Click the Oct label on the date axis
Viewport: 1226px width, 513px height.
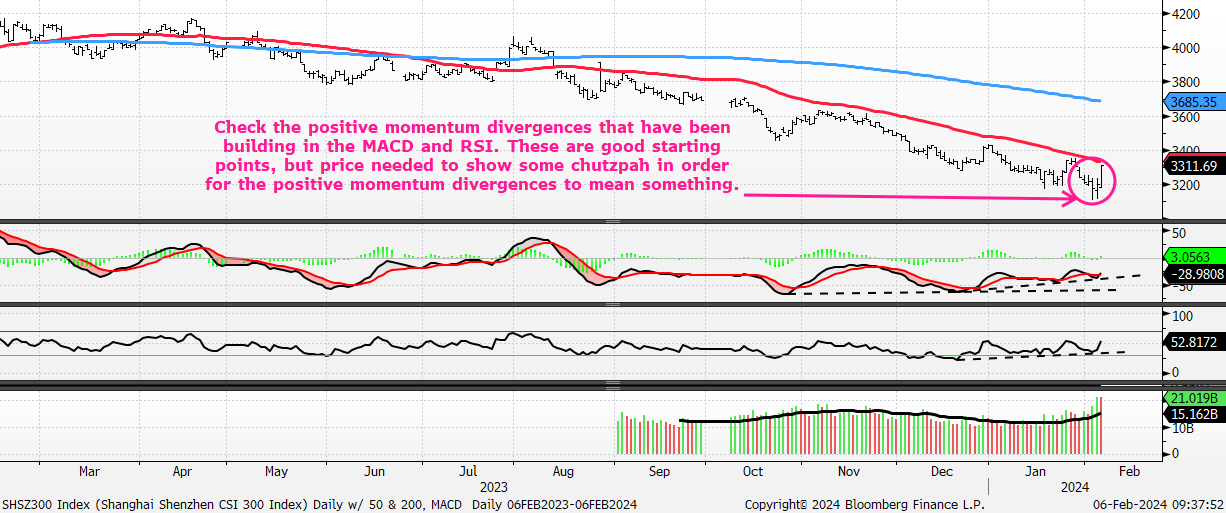[753, 469]
